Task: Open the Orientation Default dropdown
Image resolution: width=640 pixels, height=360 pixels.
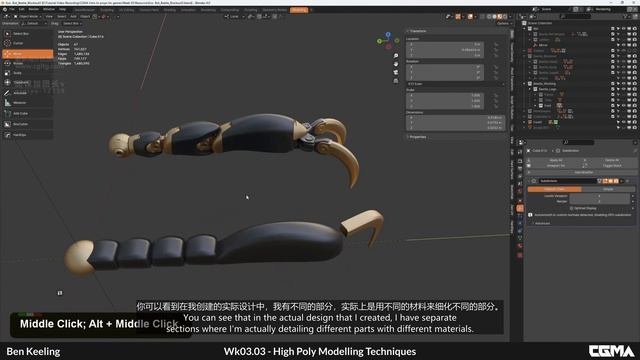Action: pos(34,24)
